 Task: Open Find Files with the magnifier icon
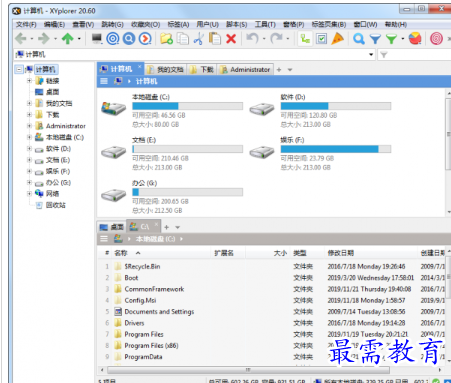click(359, 39)
